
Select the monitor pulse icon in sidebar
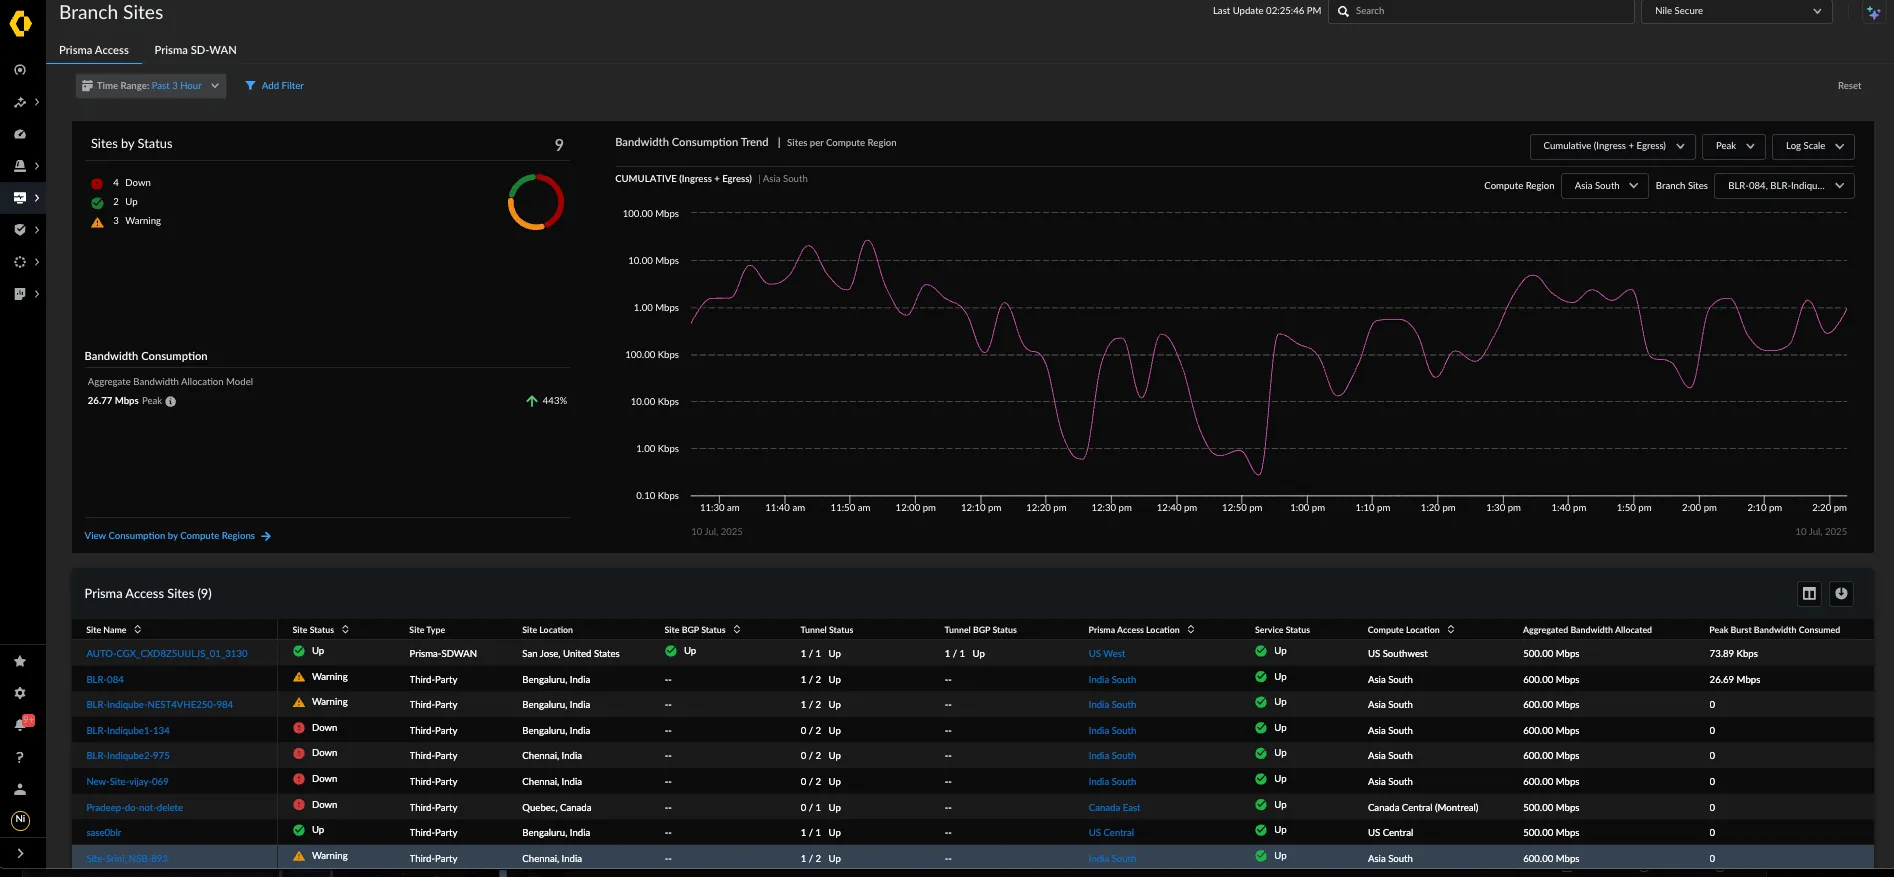(20, 198)
